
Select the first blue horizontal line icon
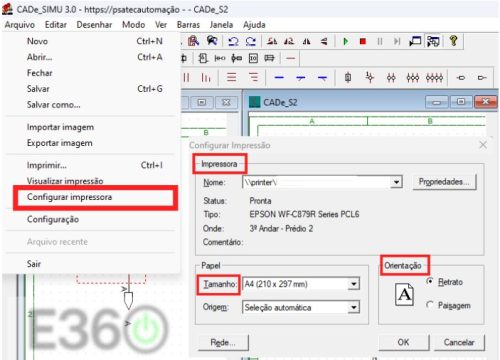279,78
